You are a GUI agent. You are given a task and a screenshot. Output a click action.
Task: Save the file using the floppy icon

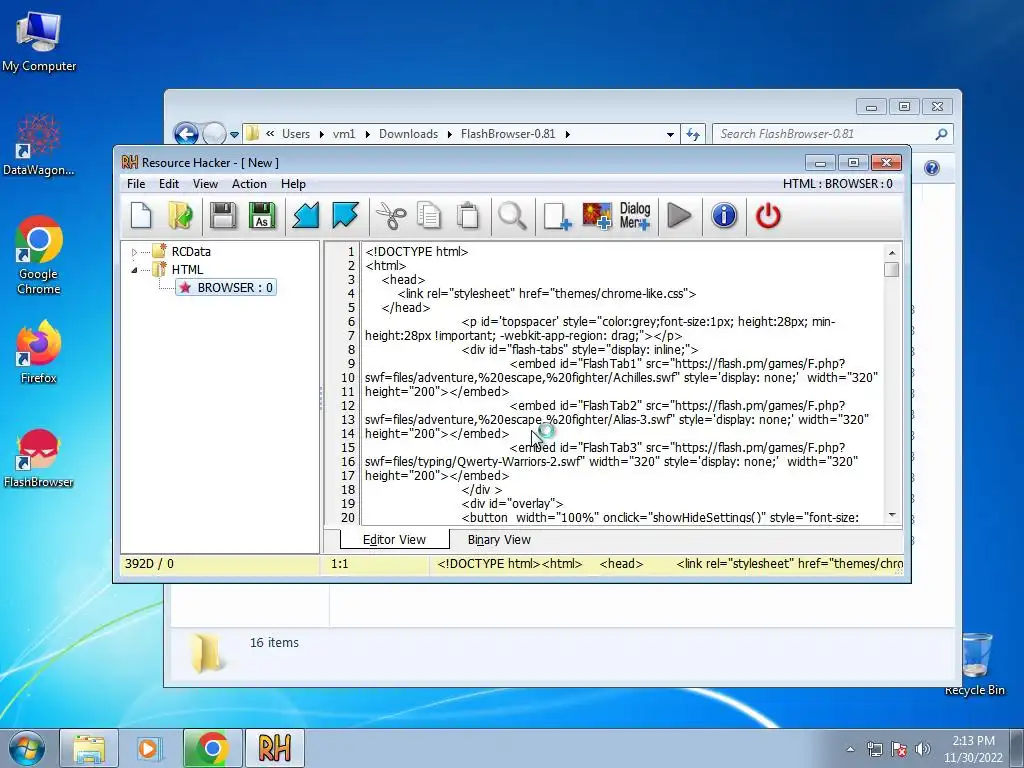[x=223, y=216]
